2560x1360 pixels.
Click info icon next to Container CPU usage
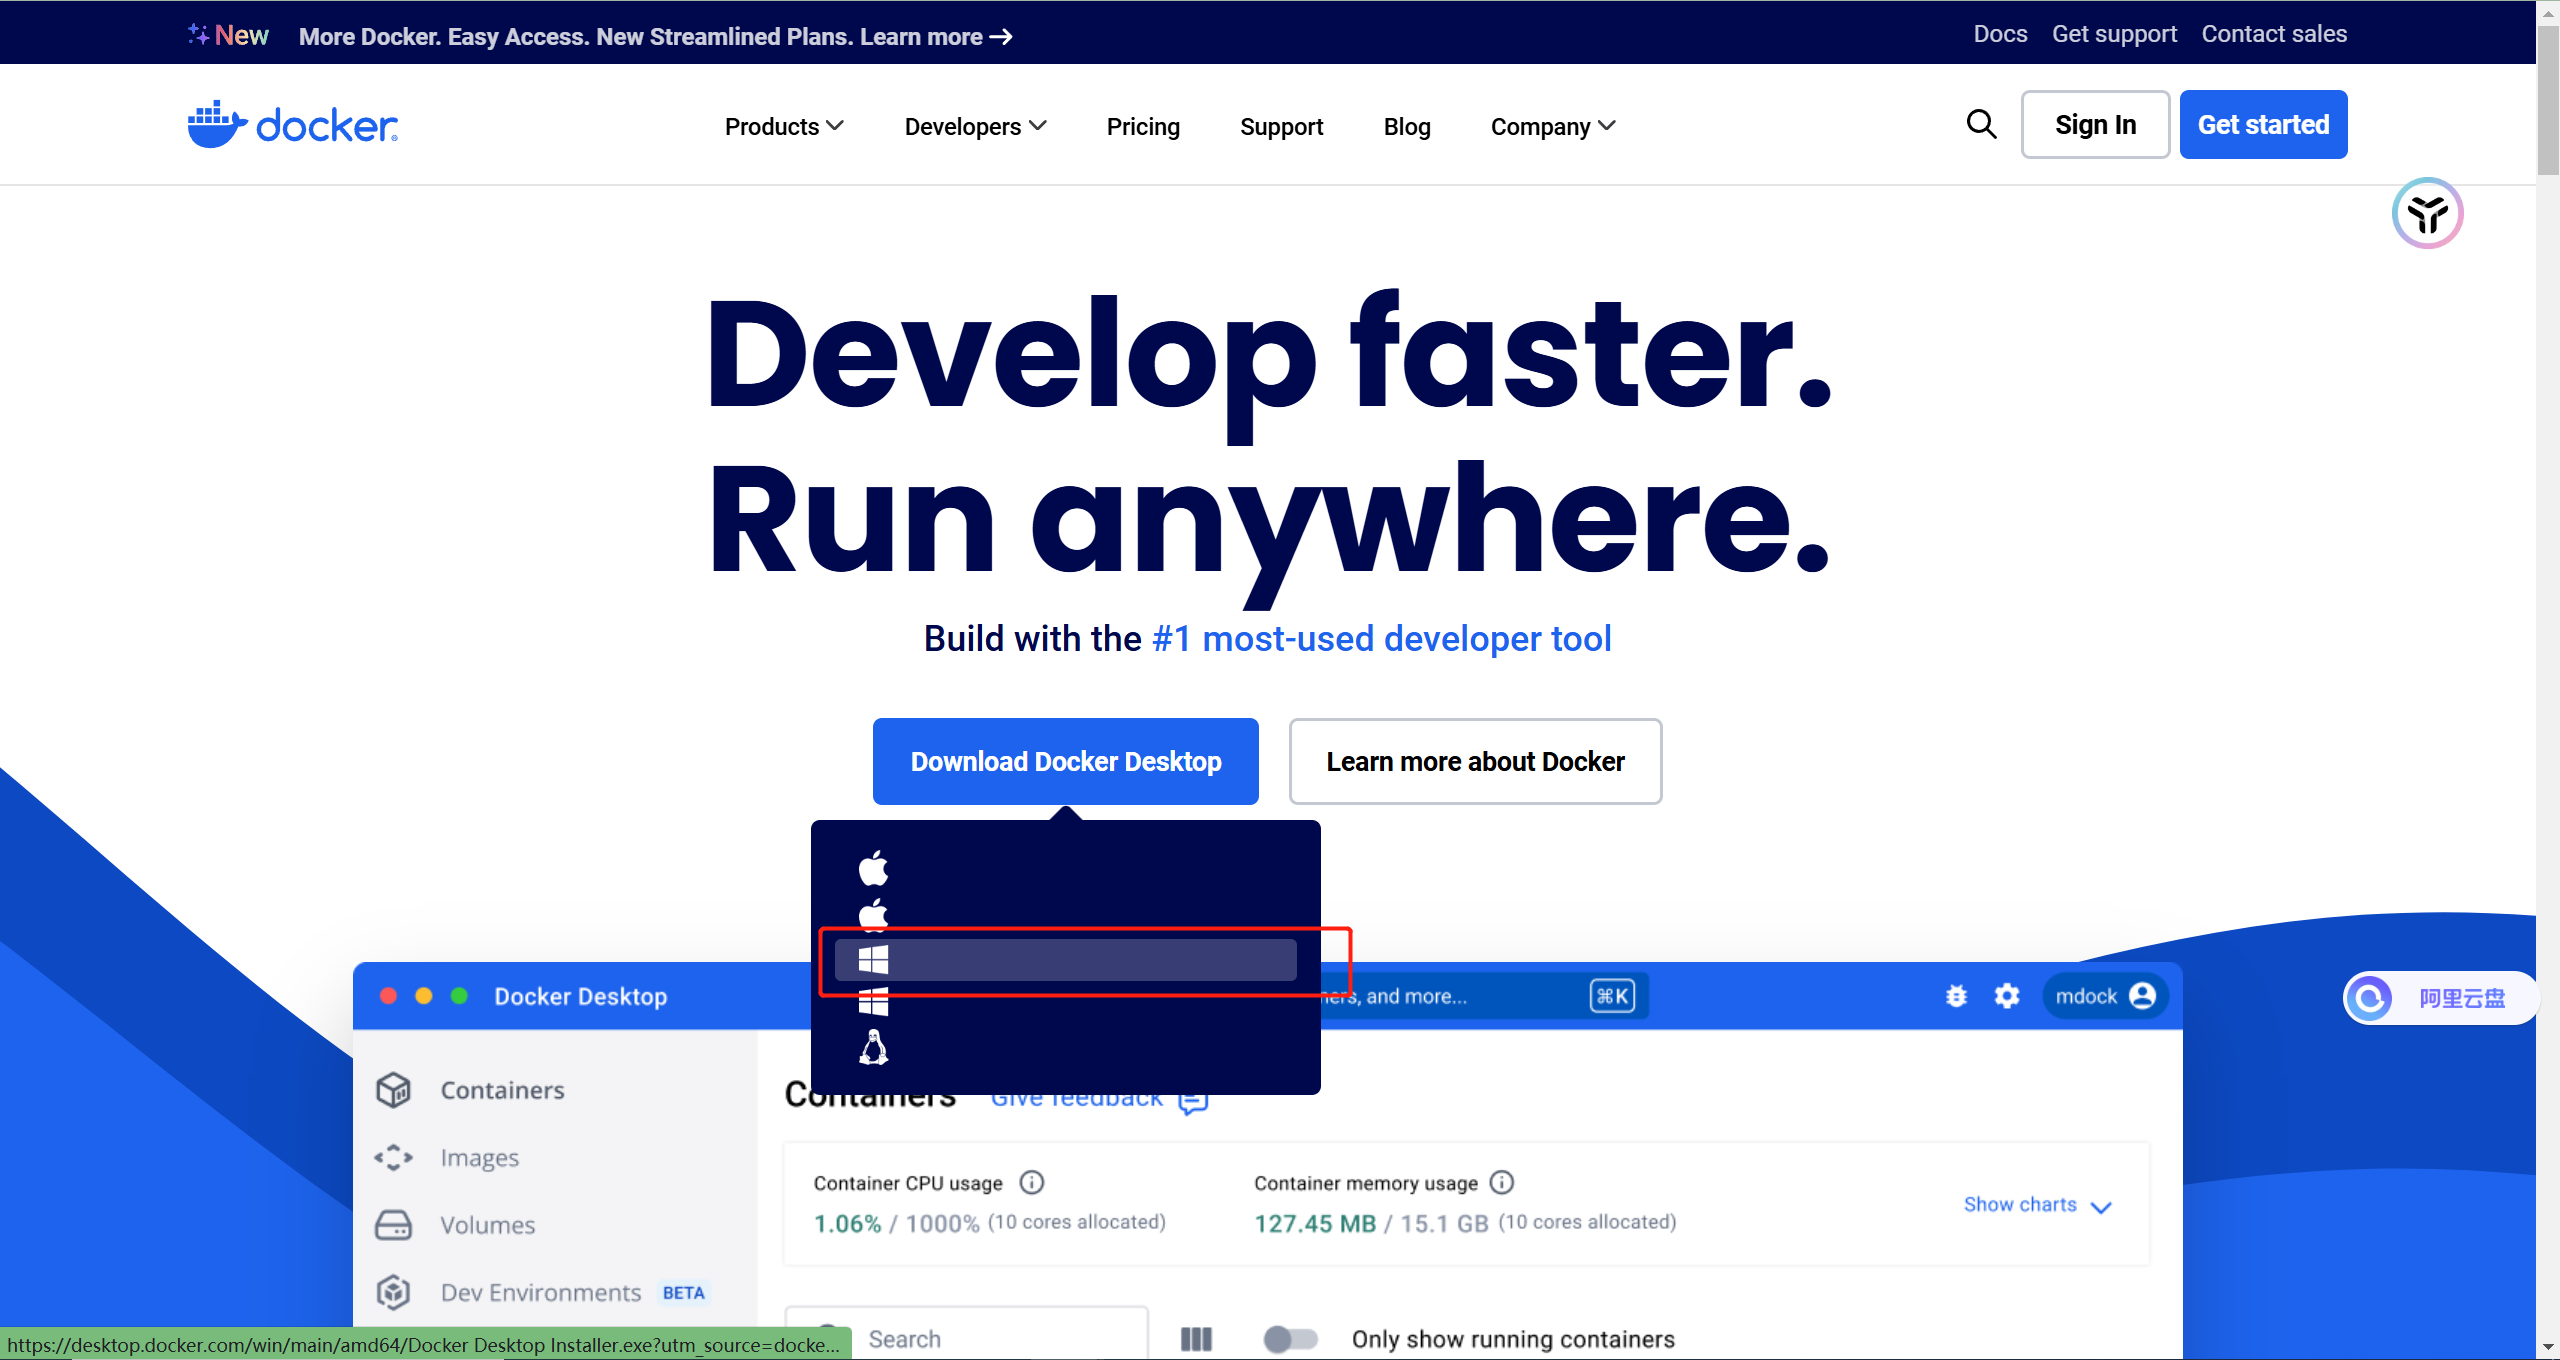[x=1031, y=1183]
